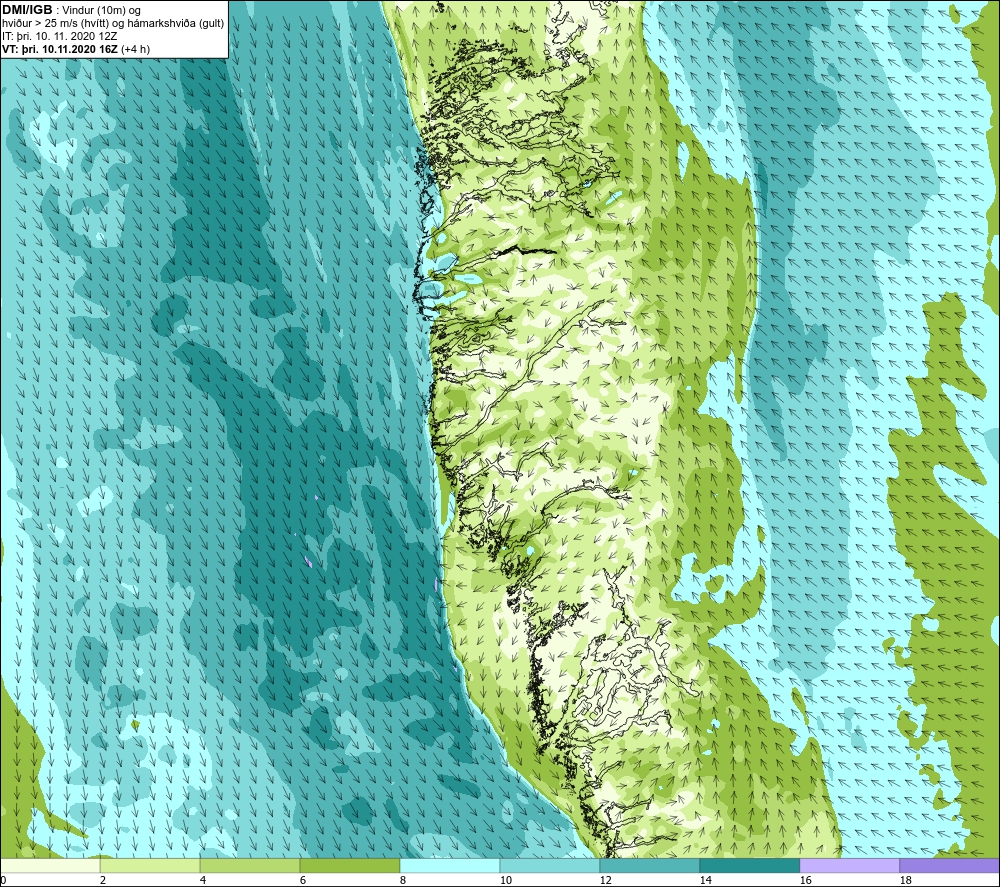Click the 16–18 m/s light purple legend swatch

pos(849,865)
